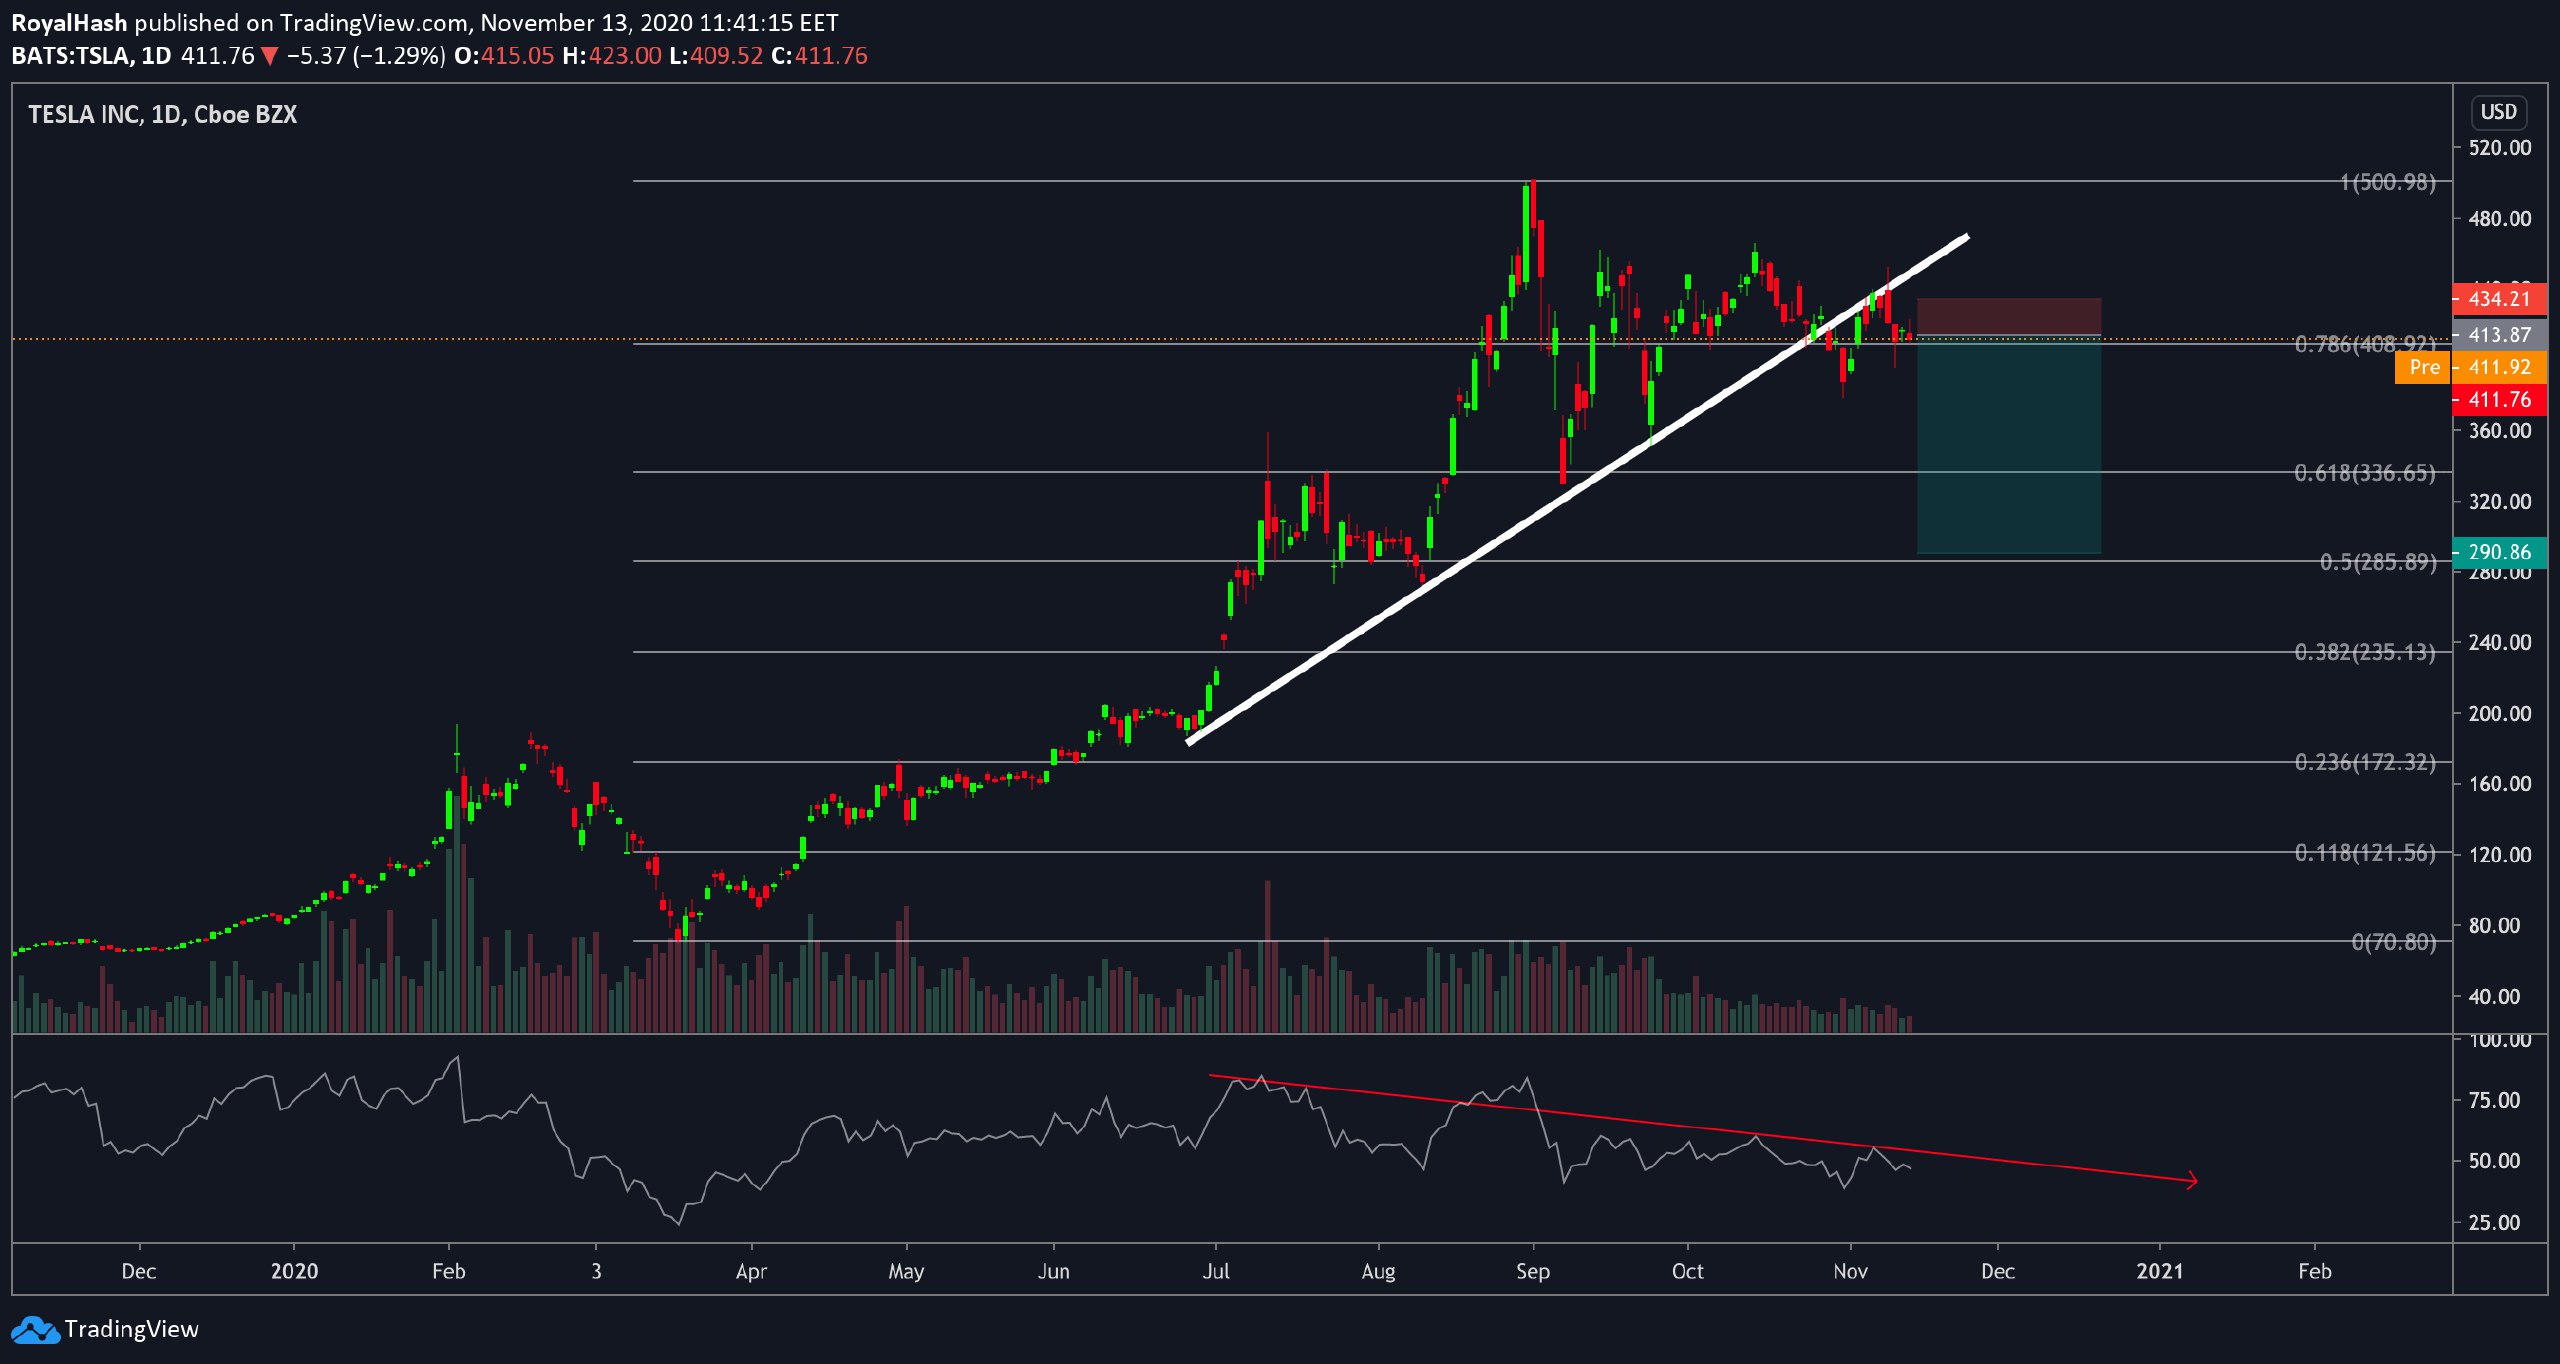Click the TESLA INC, 1D, Cboe BZX title

pyautogui.click(x=163, y=115)
